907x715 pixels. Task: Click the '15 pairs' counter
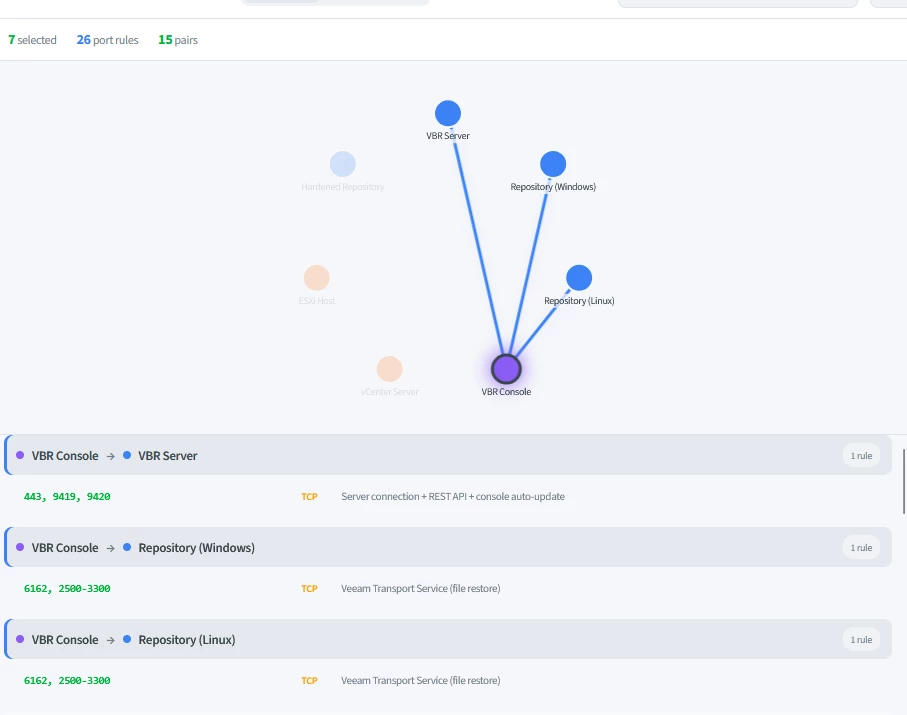pyautogui.click(x=178, y=40)
